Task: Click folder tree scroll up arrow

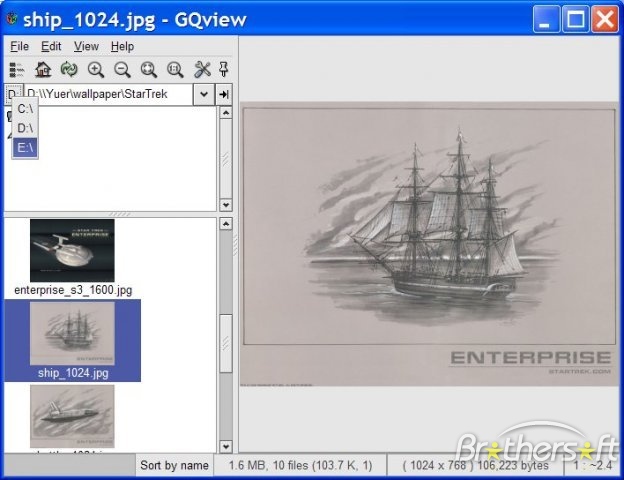Action: pos(226,113)
